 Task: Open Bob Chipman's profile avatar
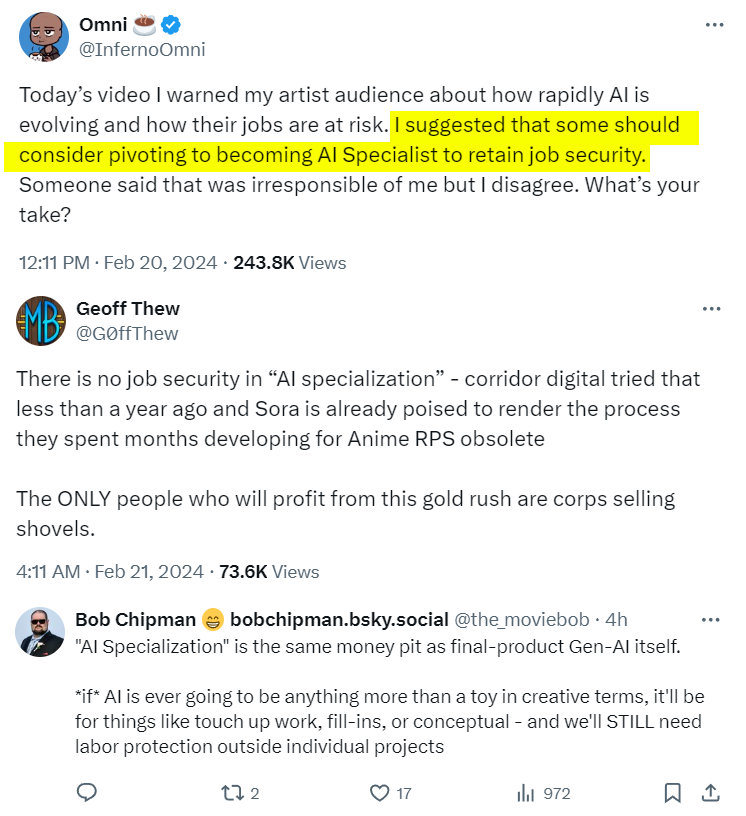(41, 631)
